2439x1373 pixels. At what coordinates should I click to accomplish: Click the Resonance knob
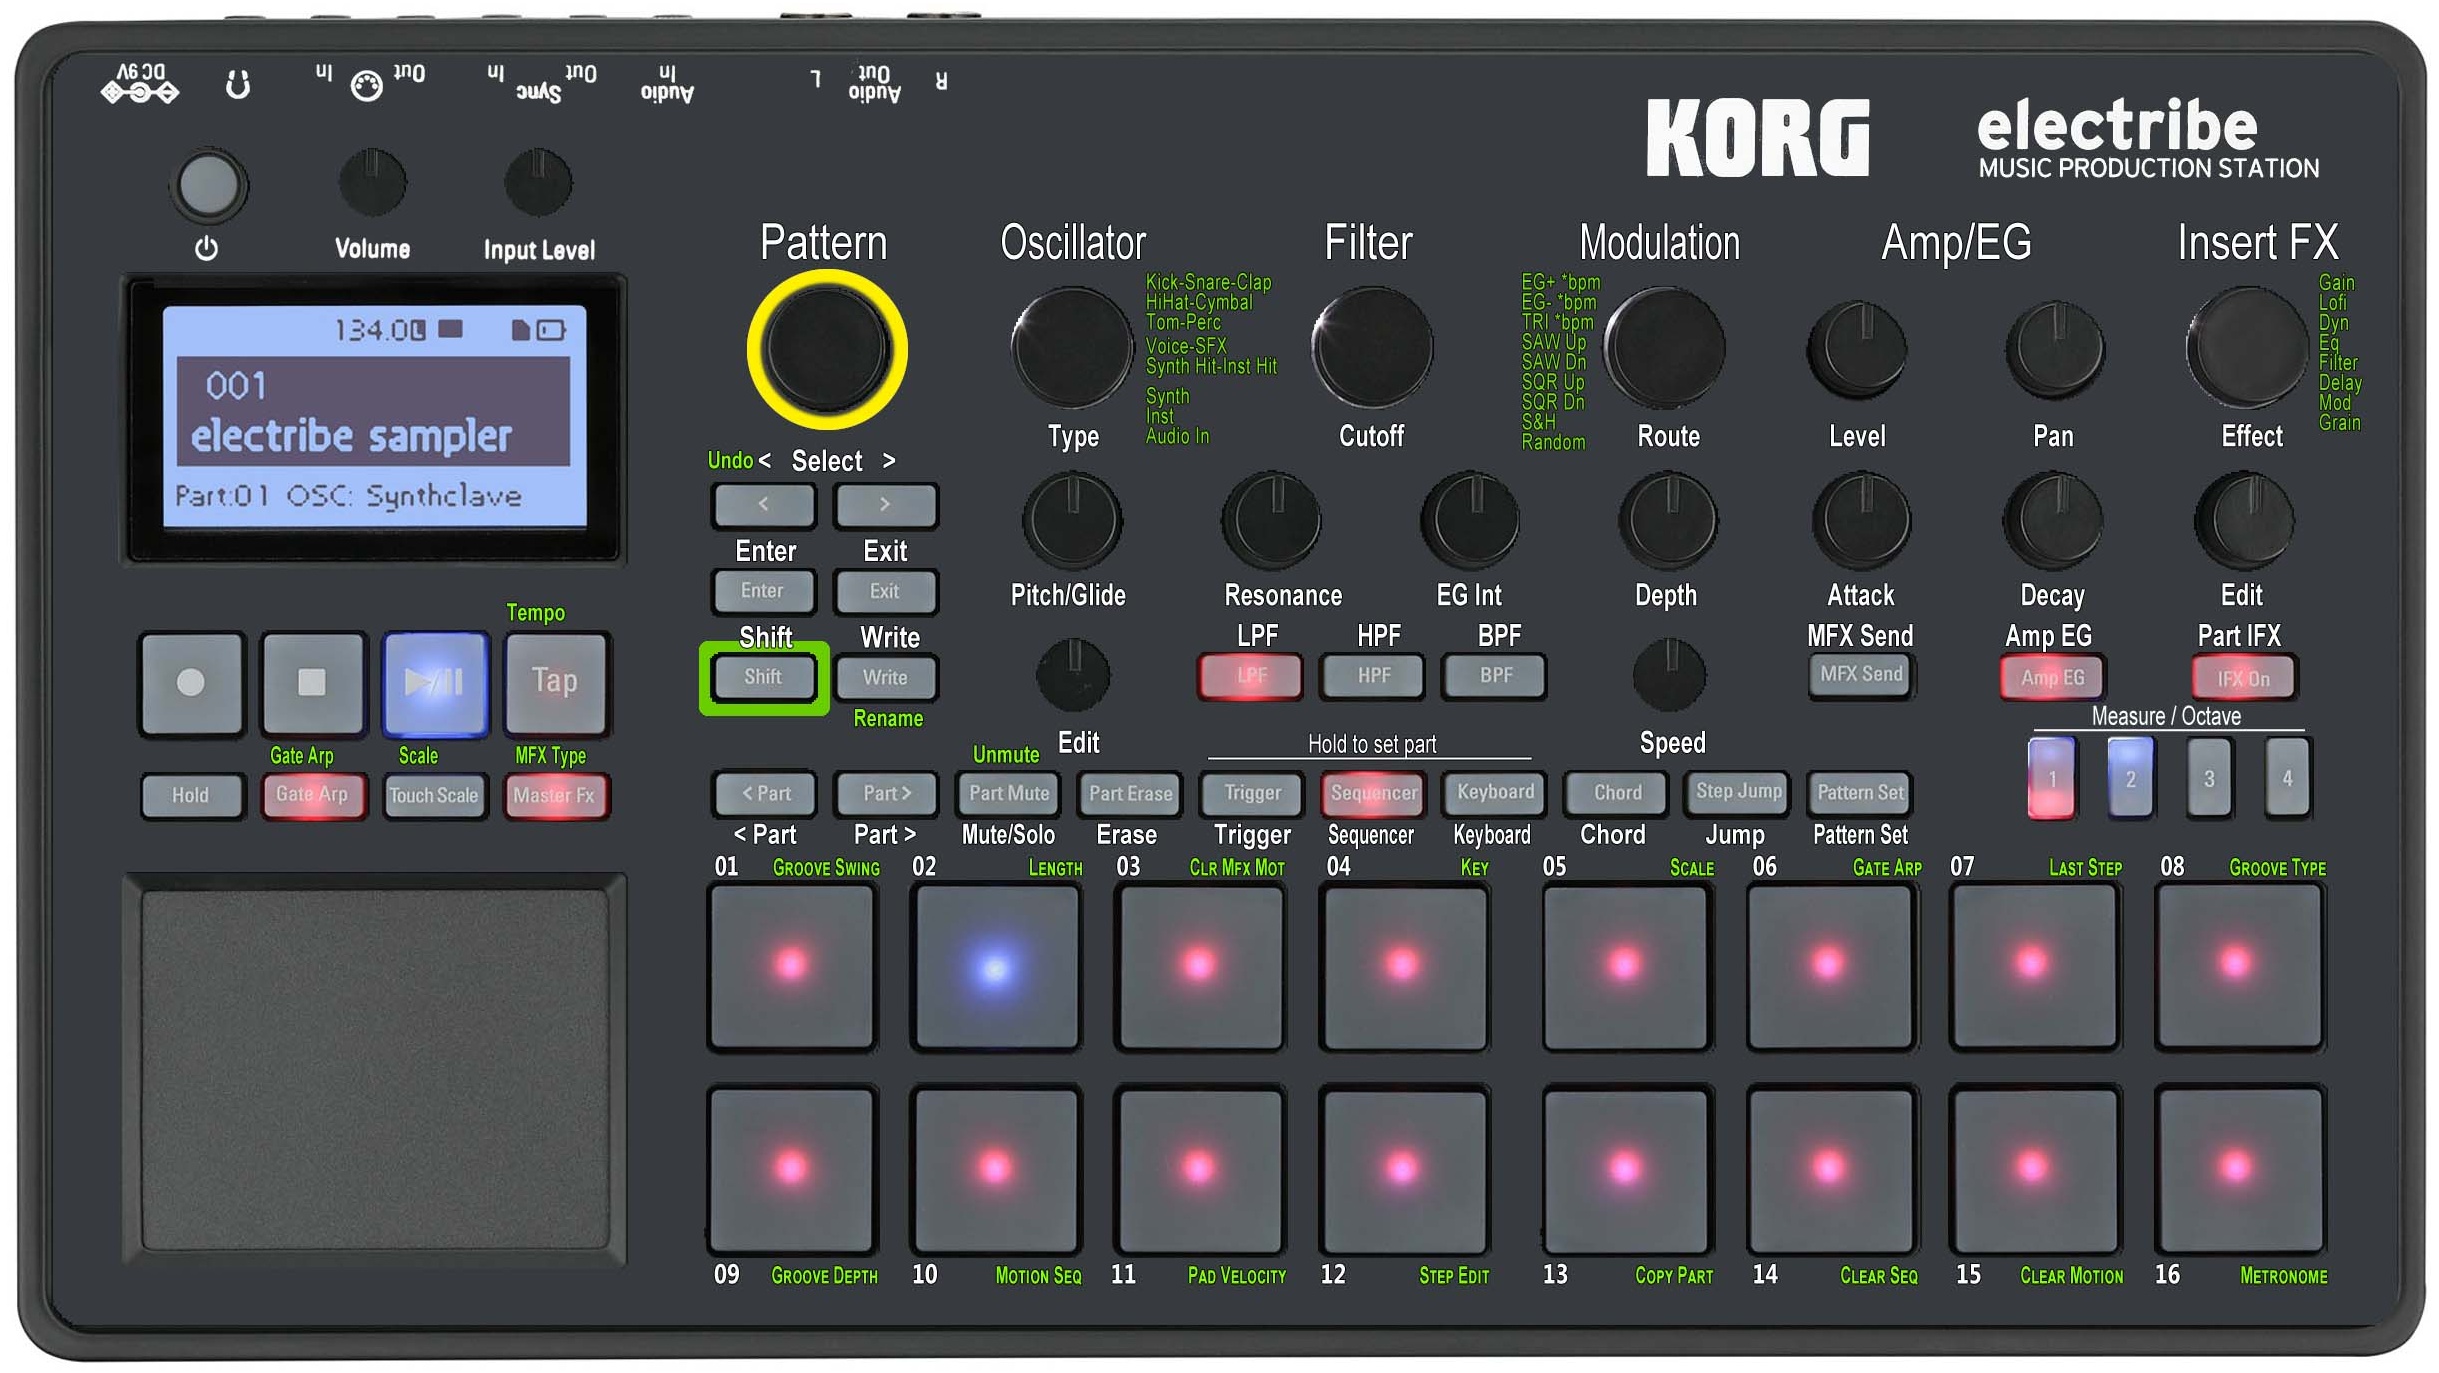pyautogui.click(x=1272, y=521)
